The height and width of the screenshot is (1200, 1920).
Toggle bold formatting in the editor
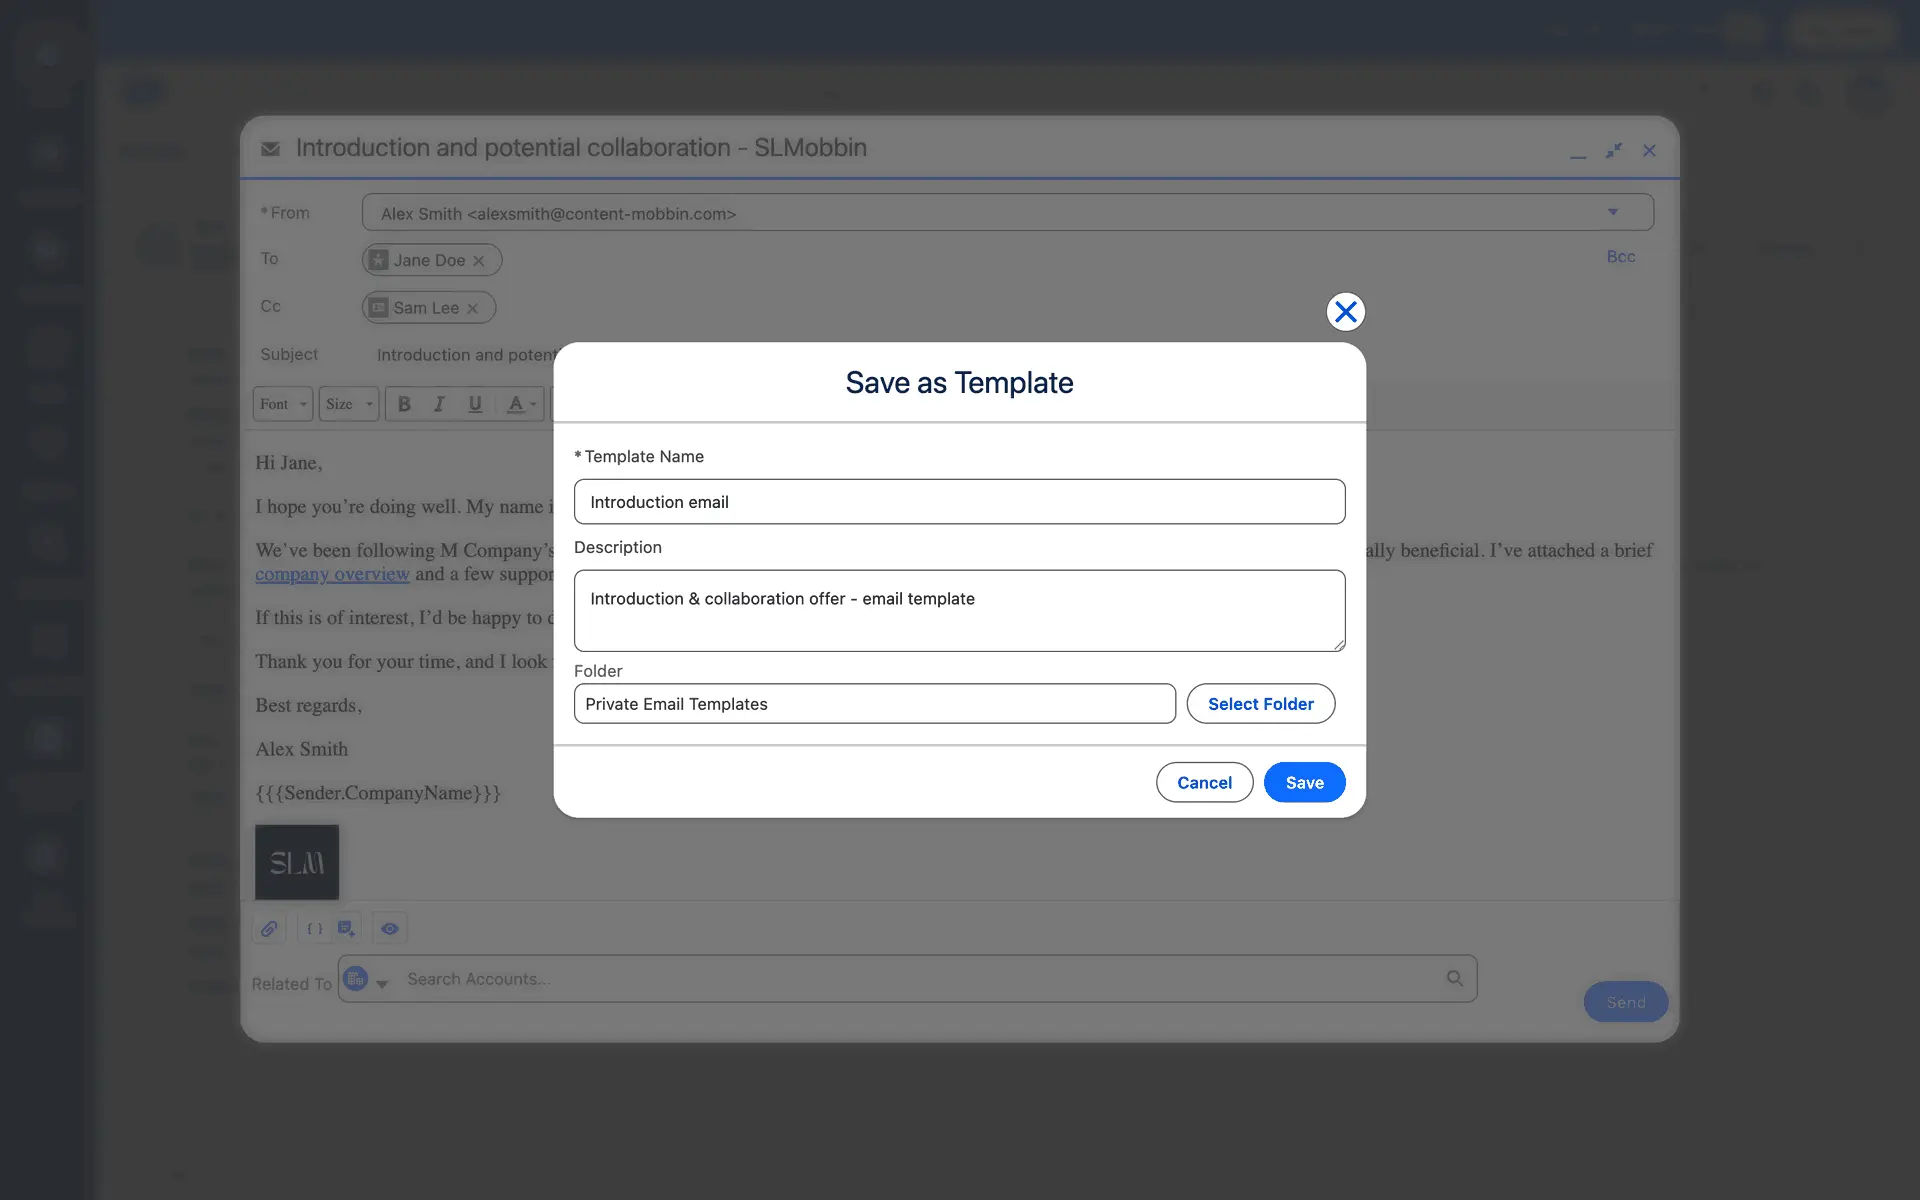tap(404, 404)
